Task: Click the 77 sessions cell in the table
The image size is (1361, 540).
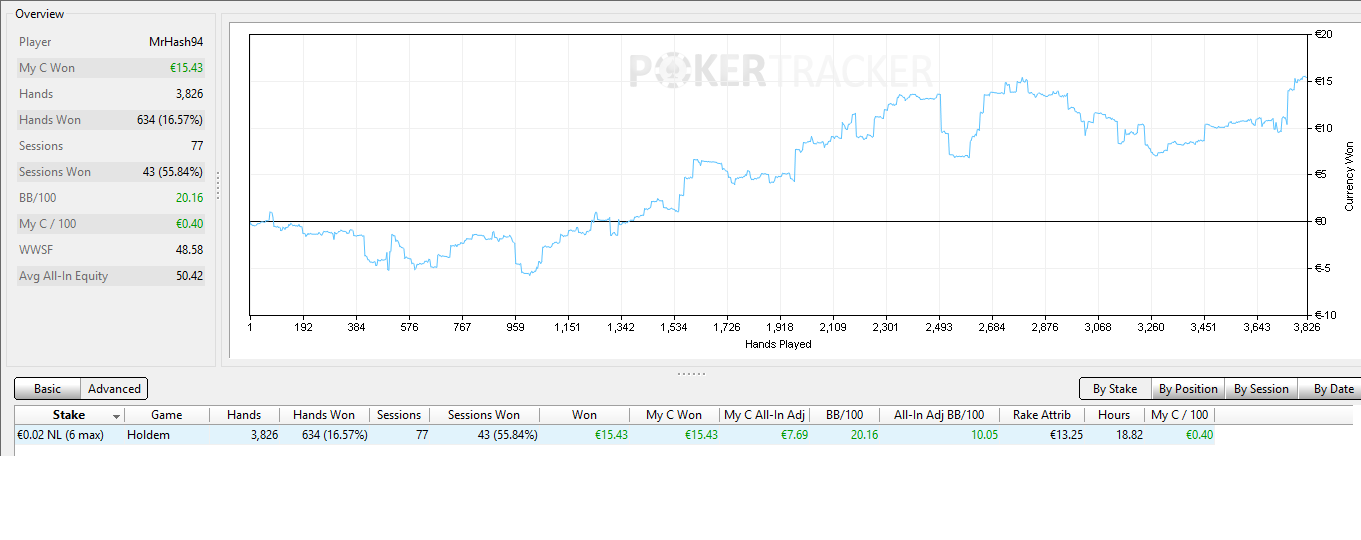Action: 420,435
